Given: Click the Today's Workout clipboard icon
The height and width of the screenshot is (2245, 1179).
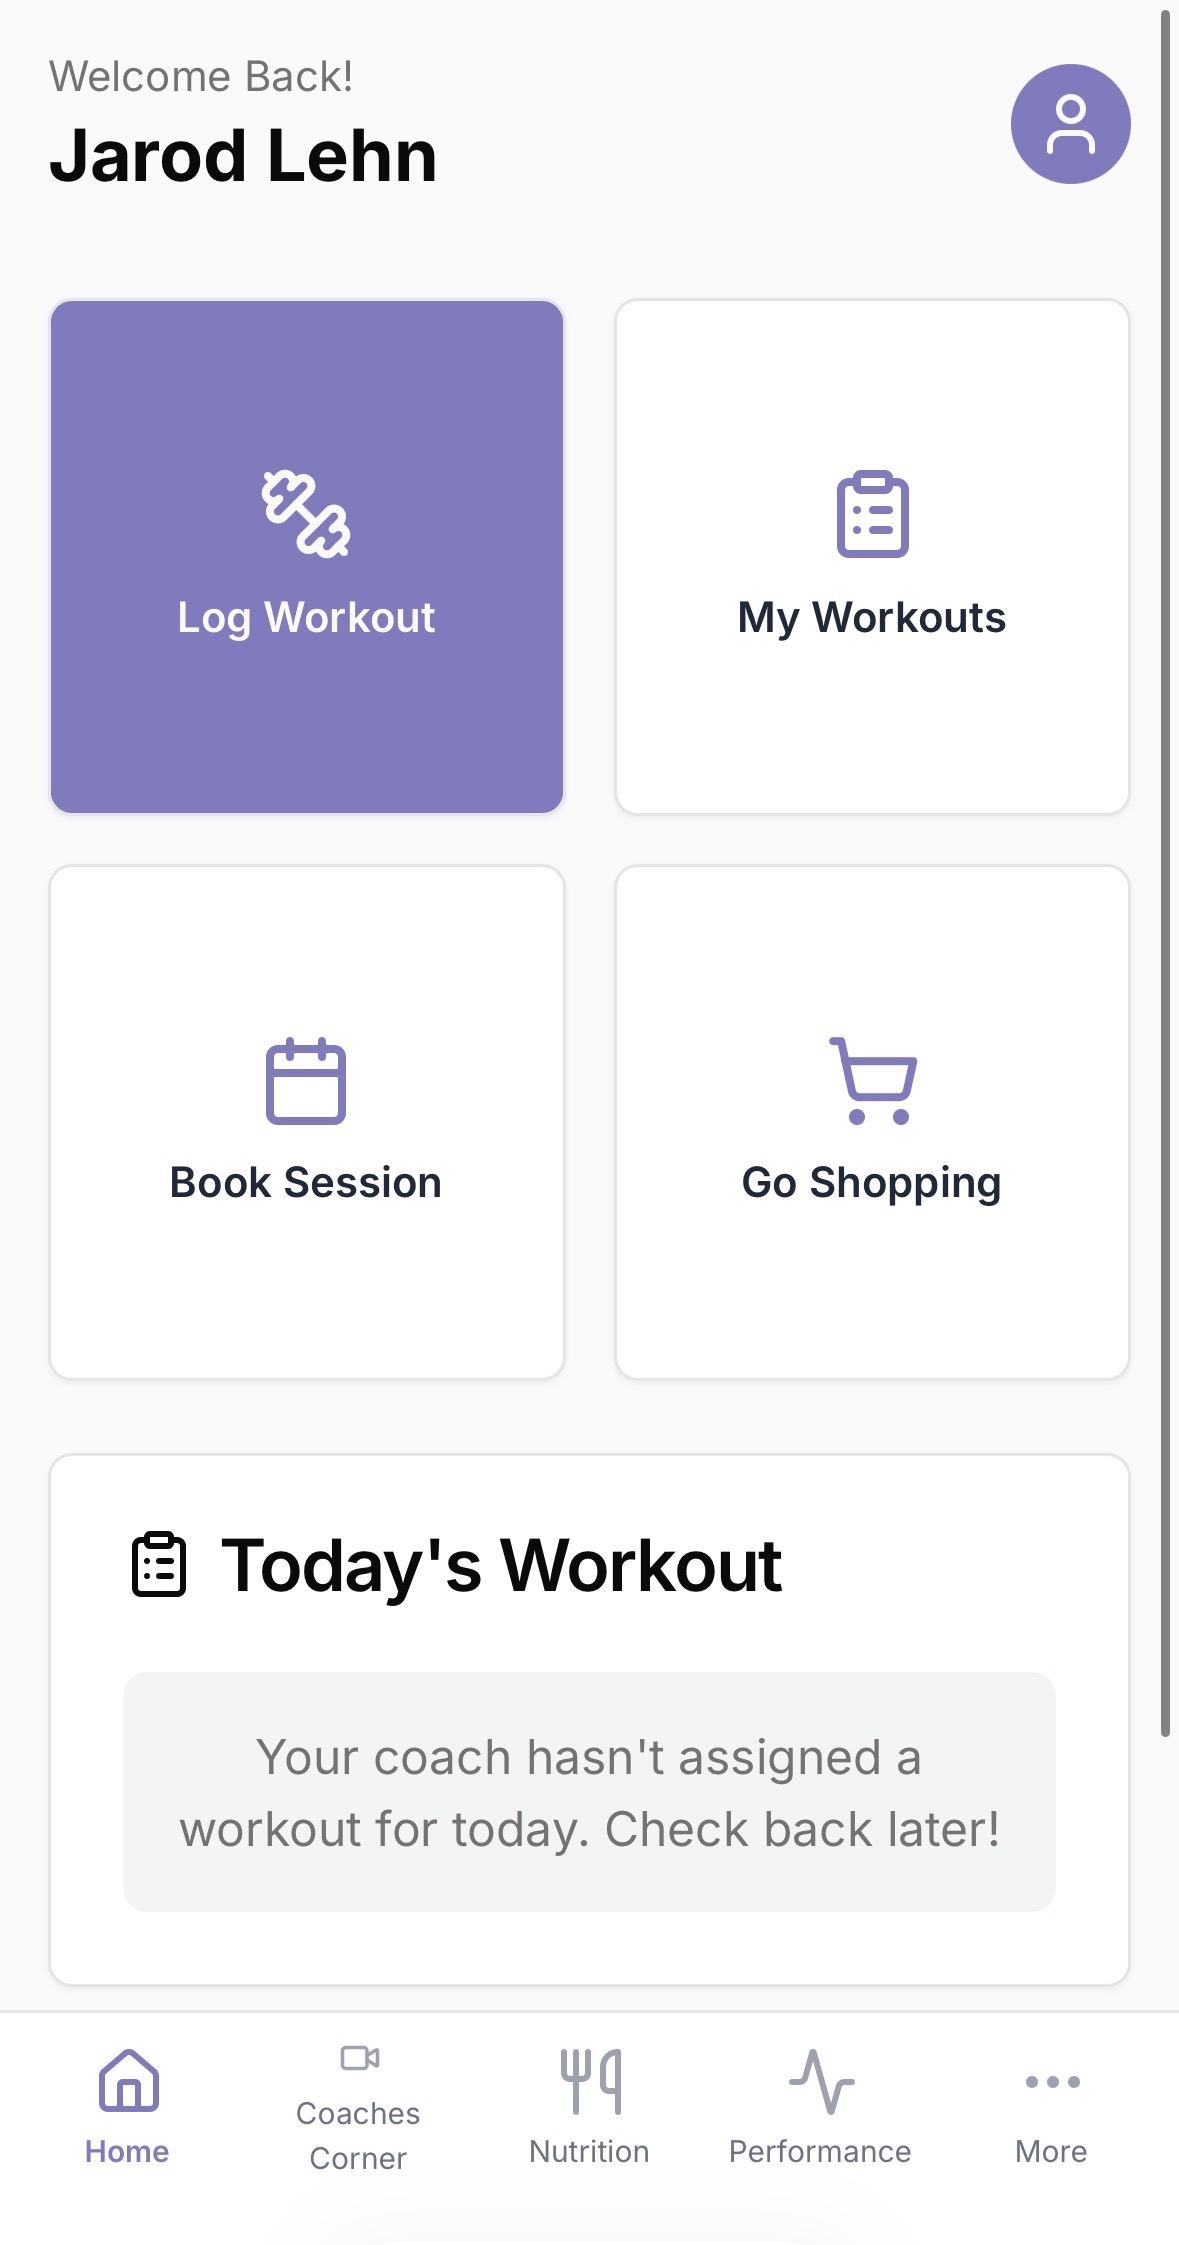Looking at the screenshot, I should pyautogui.click(x=159, y=1565).
